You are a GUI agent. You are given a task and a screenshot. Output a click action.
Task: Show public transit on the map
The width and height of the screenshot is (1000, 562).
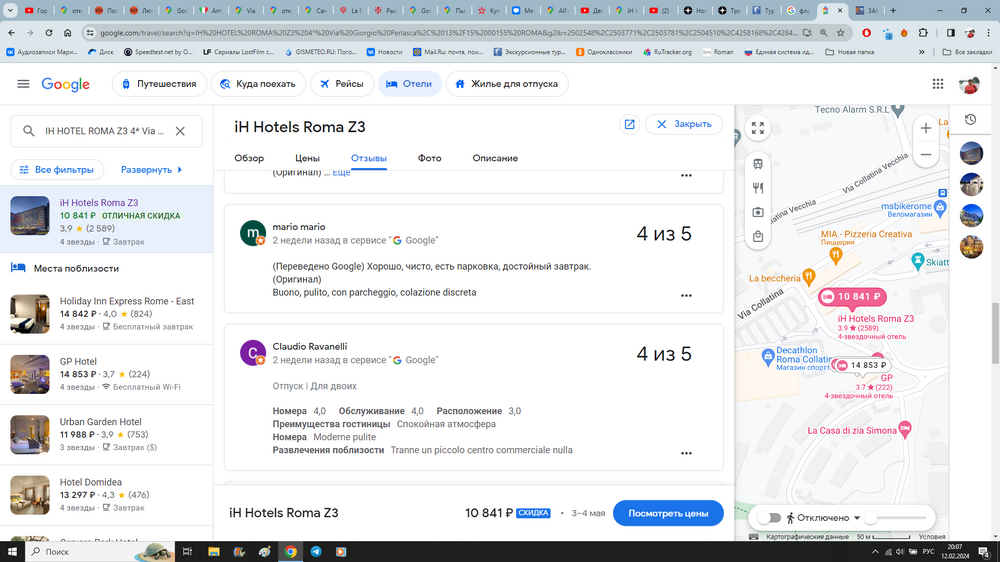tap(758, 164)
